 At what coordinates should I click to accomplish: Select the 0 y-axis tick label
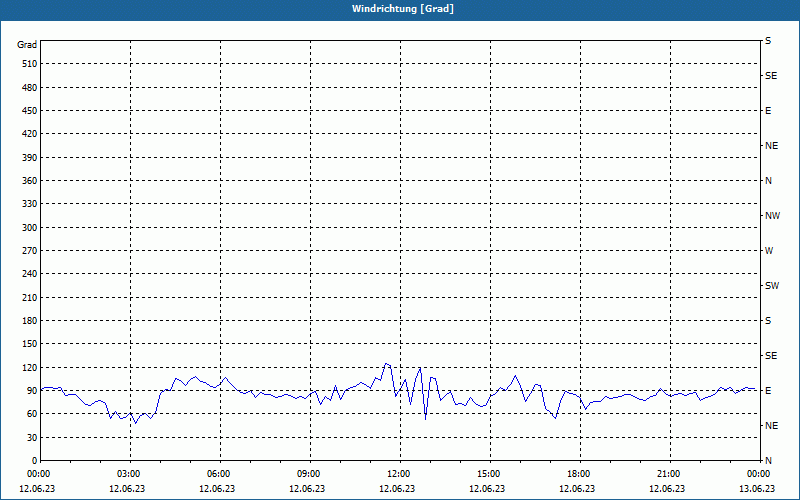pyautogui.click(x=34, y=460)
